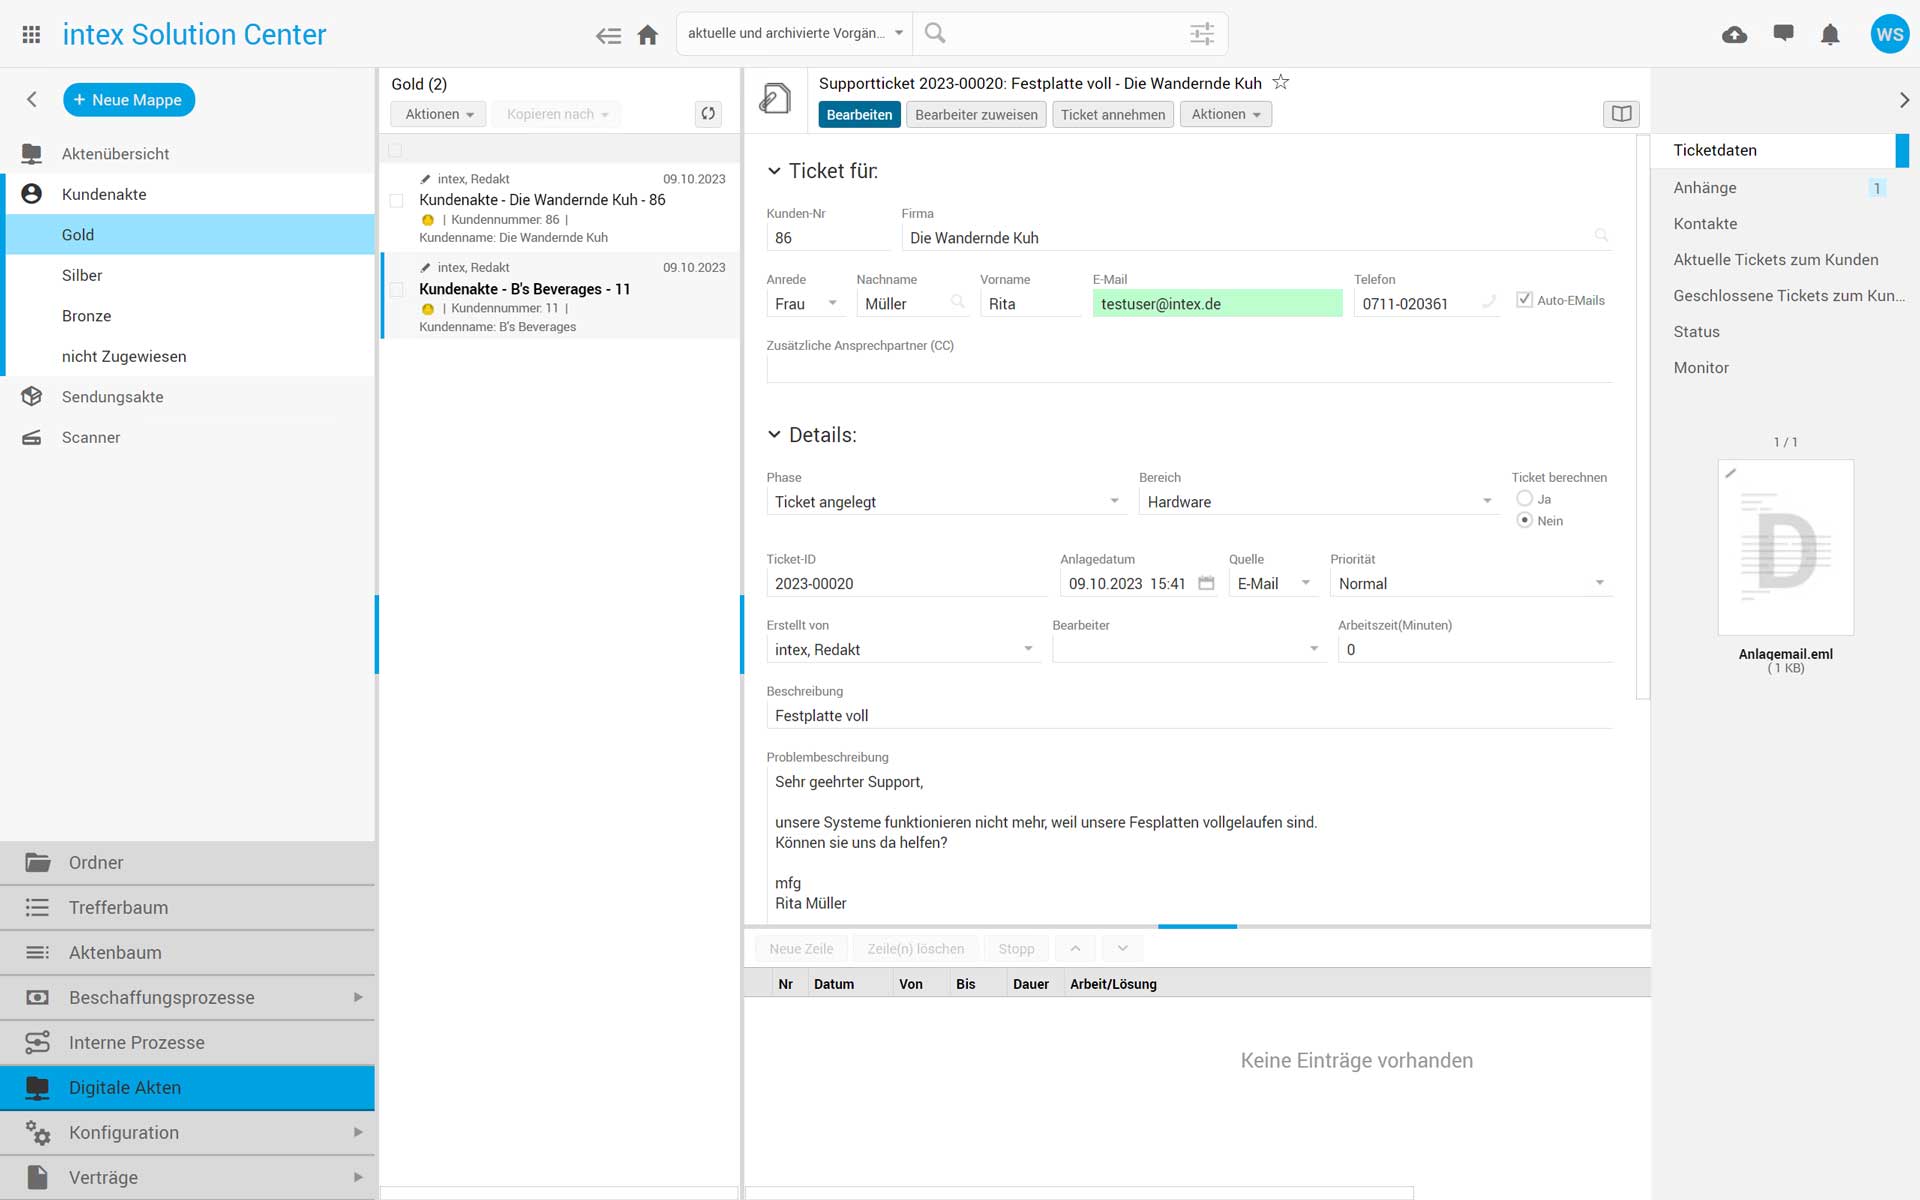
Task: Click the cloud upload icon
Action: (x=1734, y=35)
